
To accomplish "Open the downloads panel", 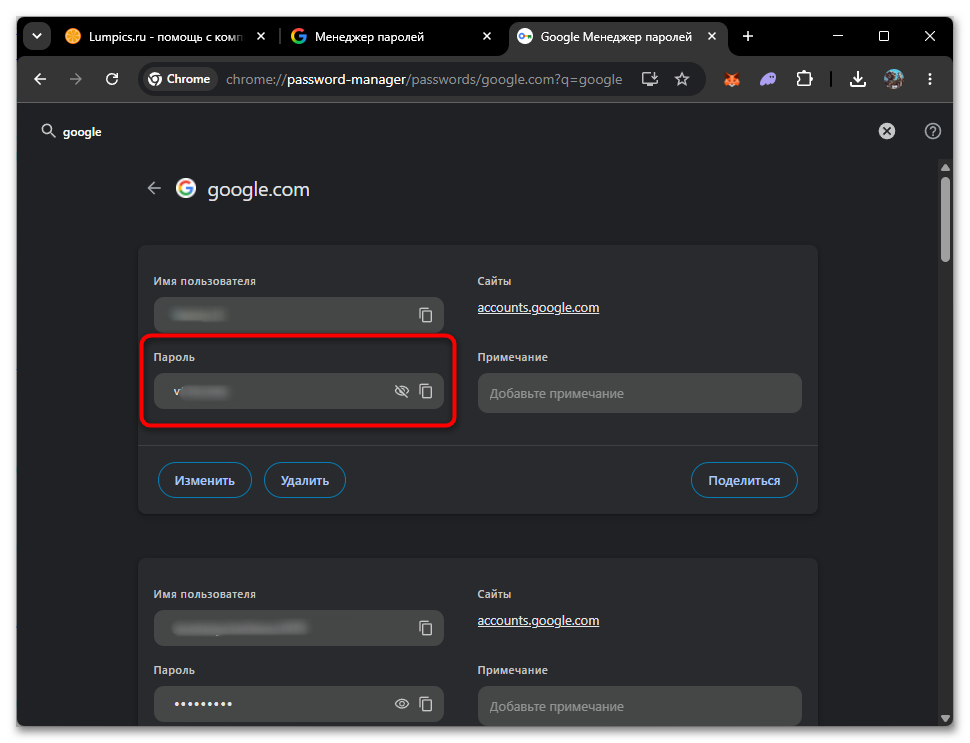I will [857, 79].
